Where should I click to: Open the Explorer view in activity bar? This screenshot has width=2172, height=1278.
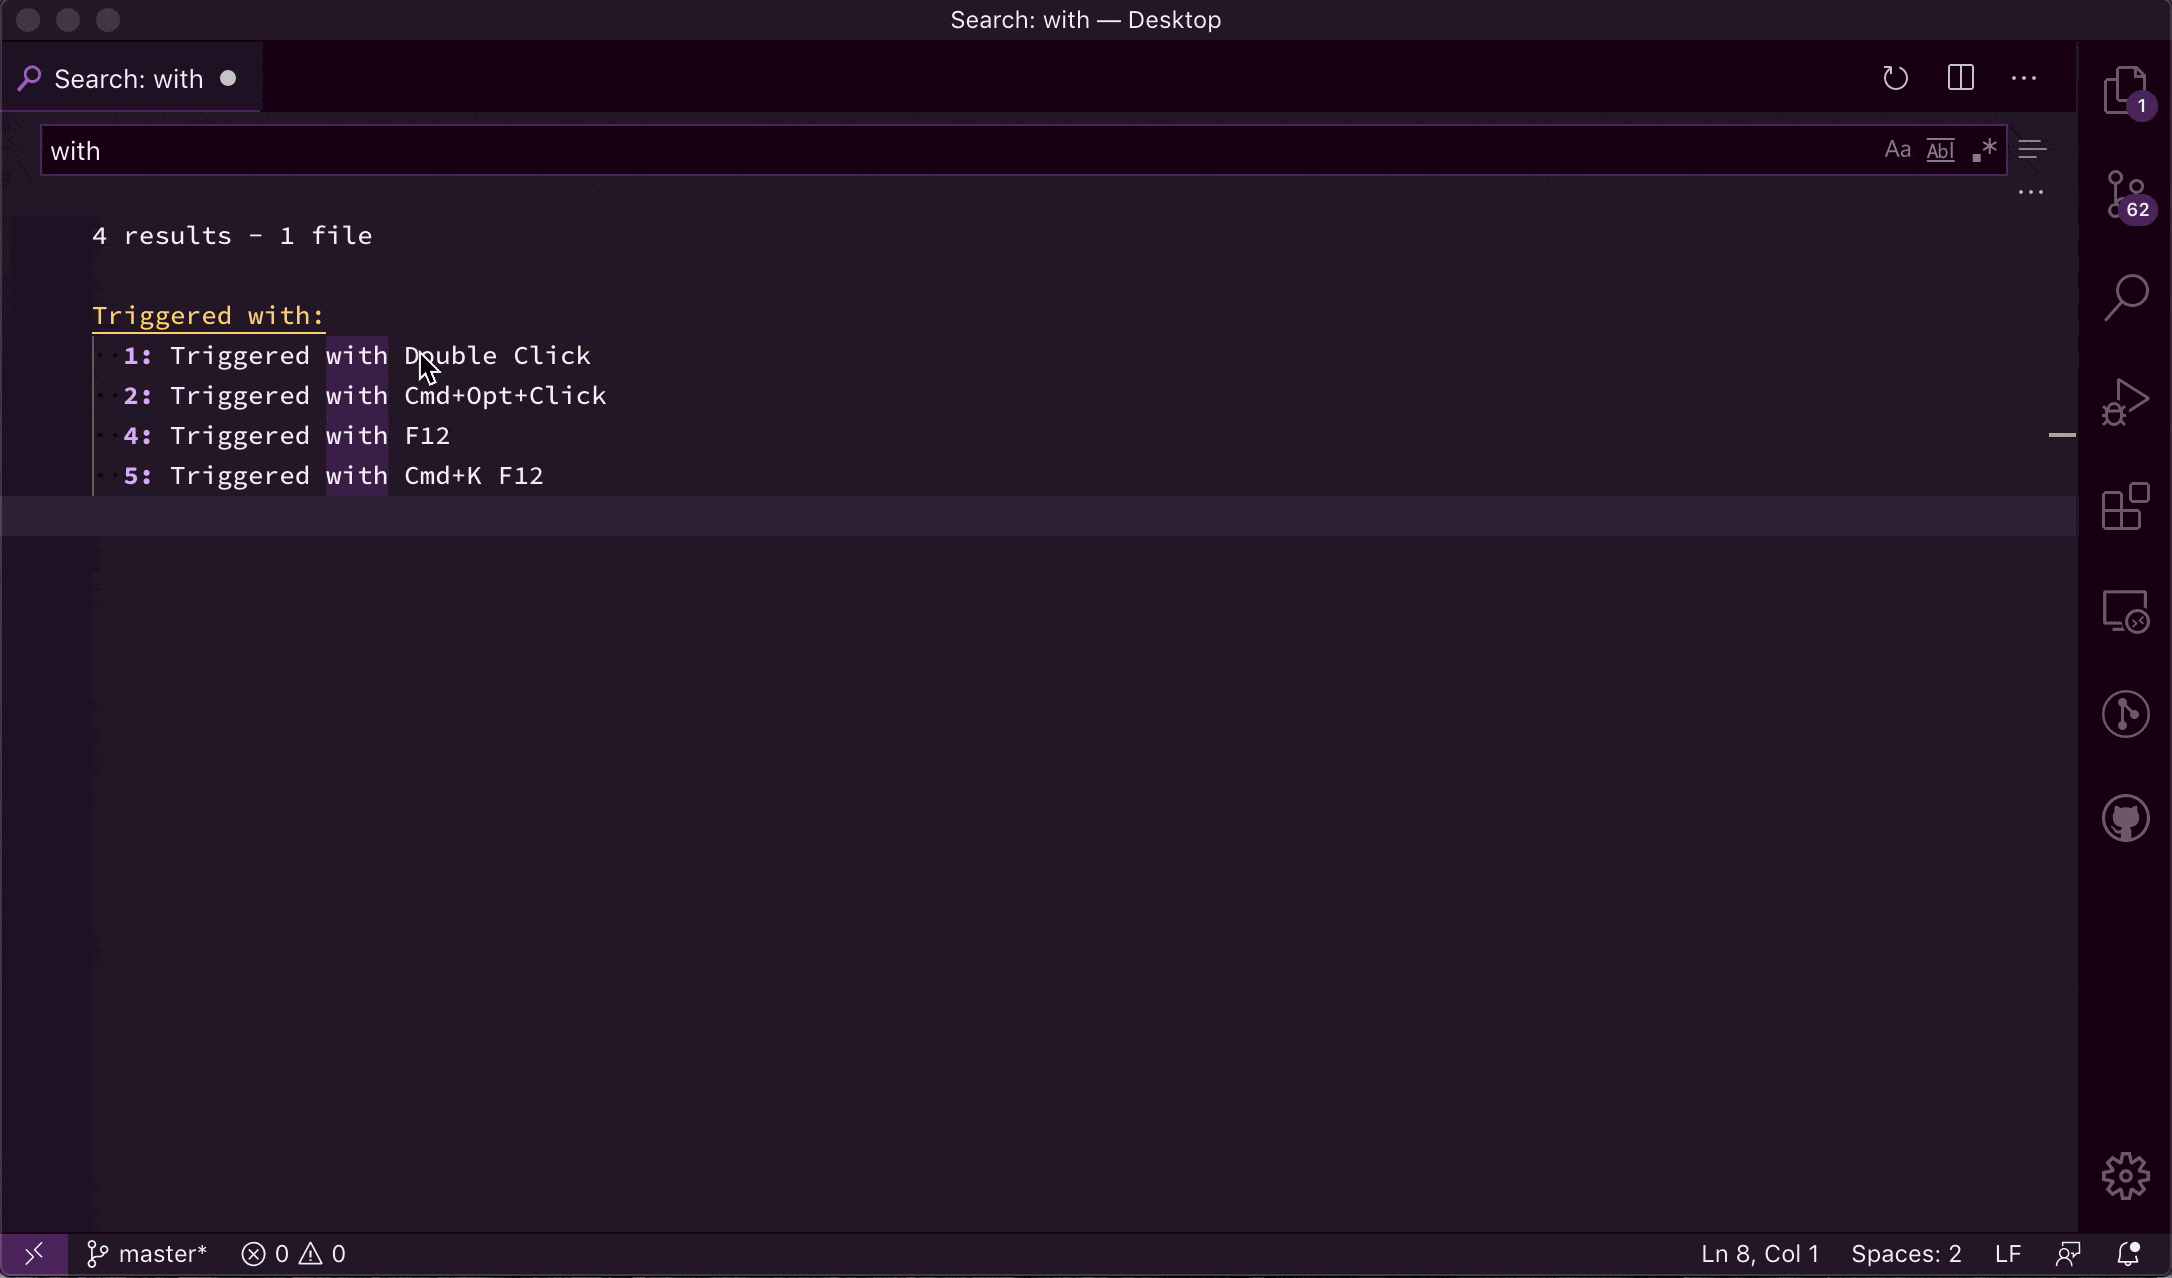pos(2124,90)
